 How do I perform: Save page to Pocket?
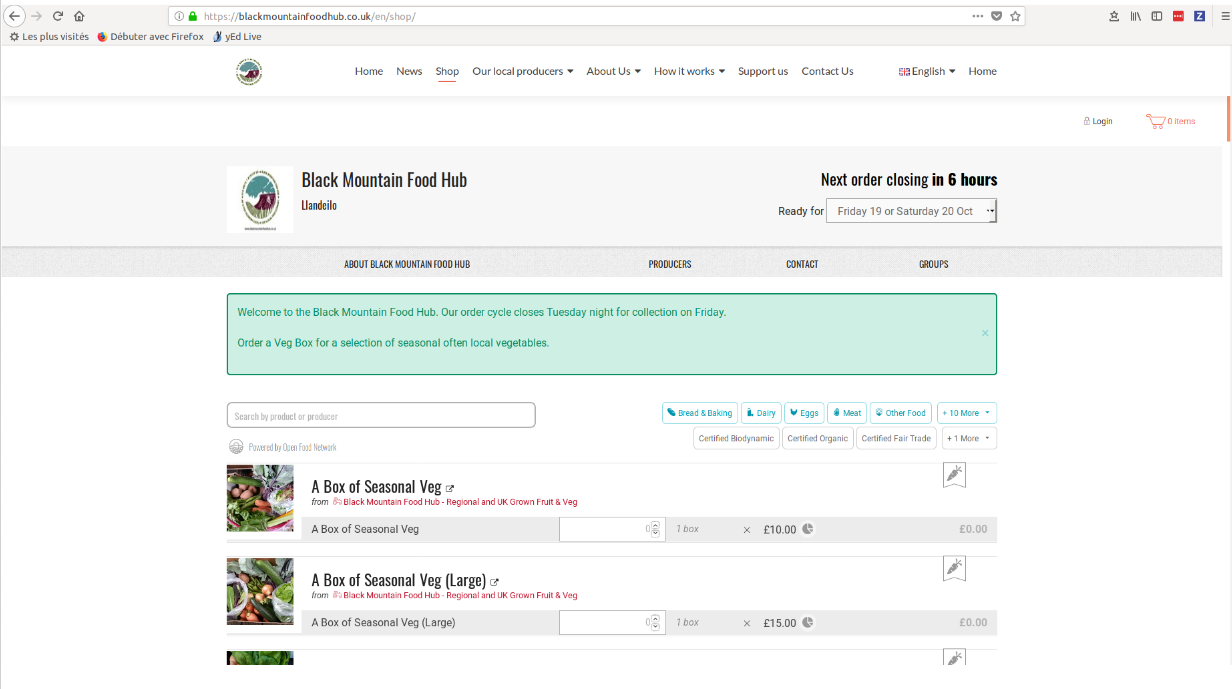(996, 16)
